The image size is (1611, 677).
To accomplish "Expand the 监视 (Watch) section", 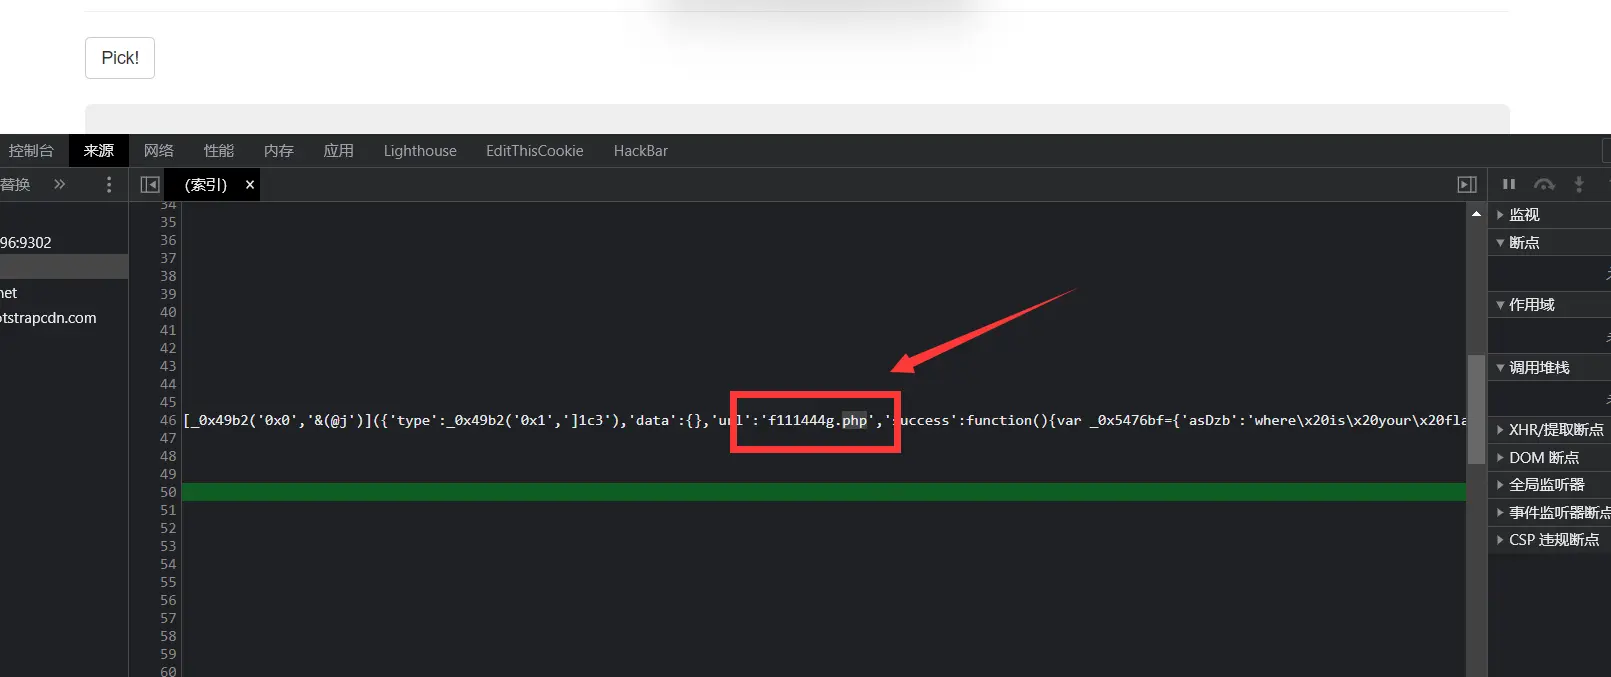I will coord(1523,215).
